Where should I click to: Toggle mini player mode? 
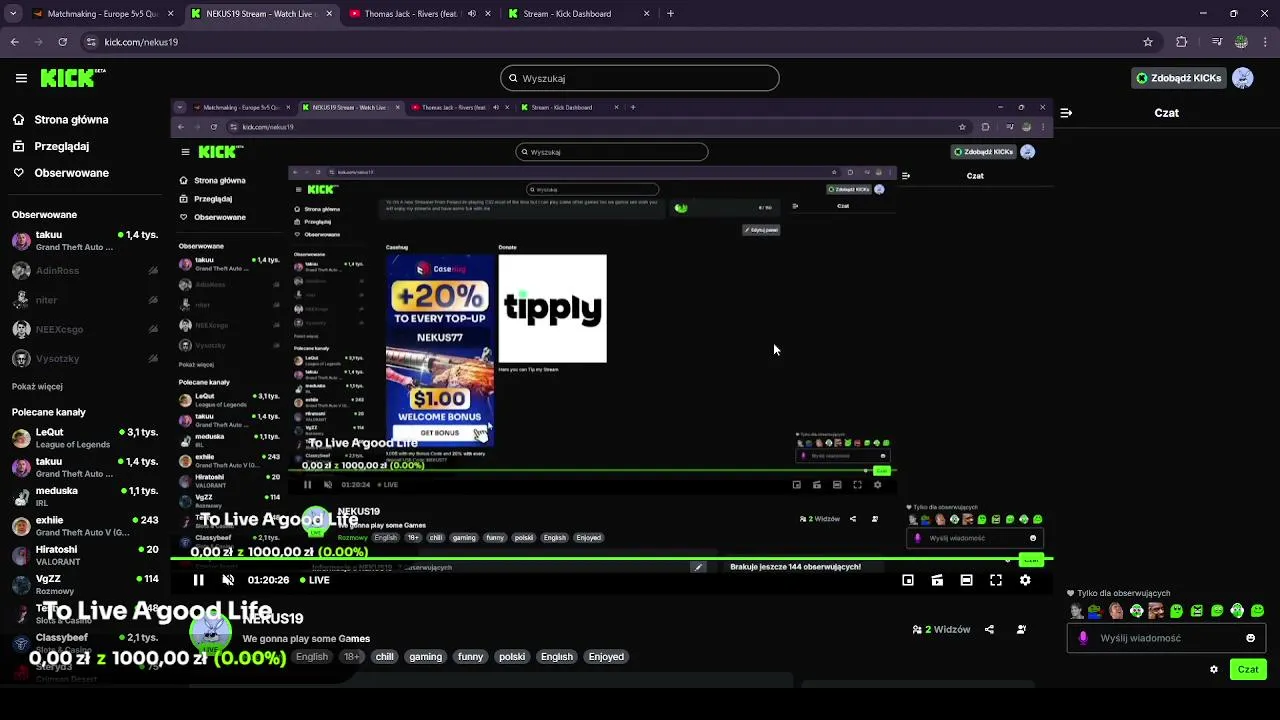(x=908, y=580)
